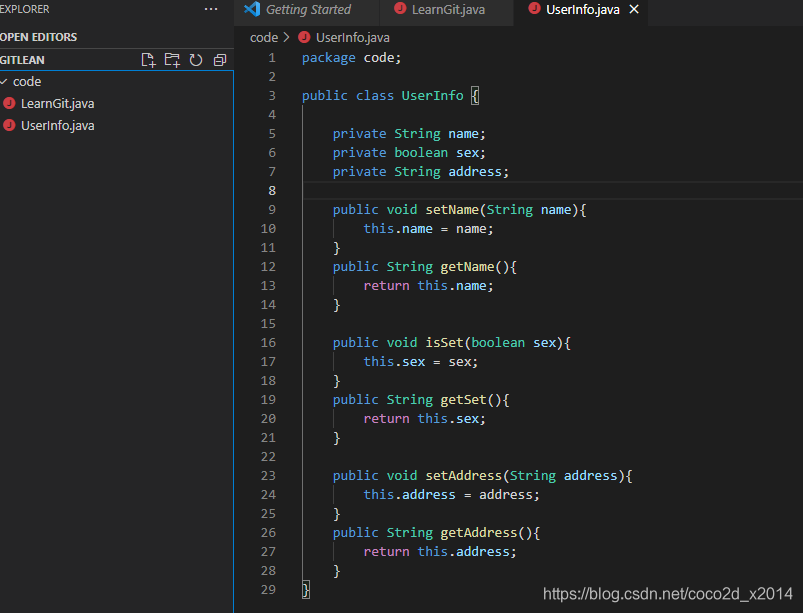Click 'private String name;' declaration
Screen dimensions: 803x613
point(409,134)
